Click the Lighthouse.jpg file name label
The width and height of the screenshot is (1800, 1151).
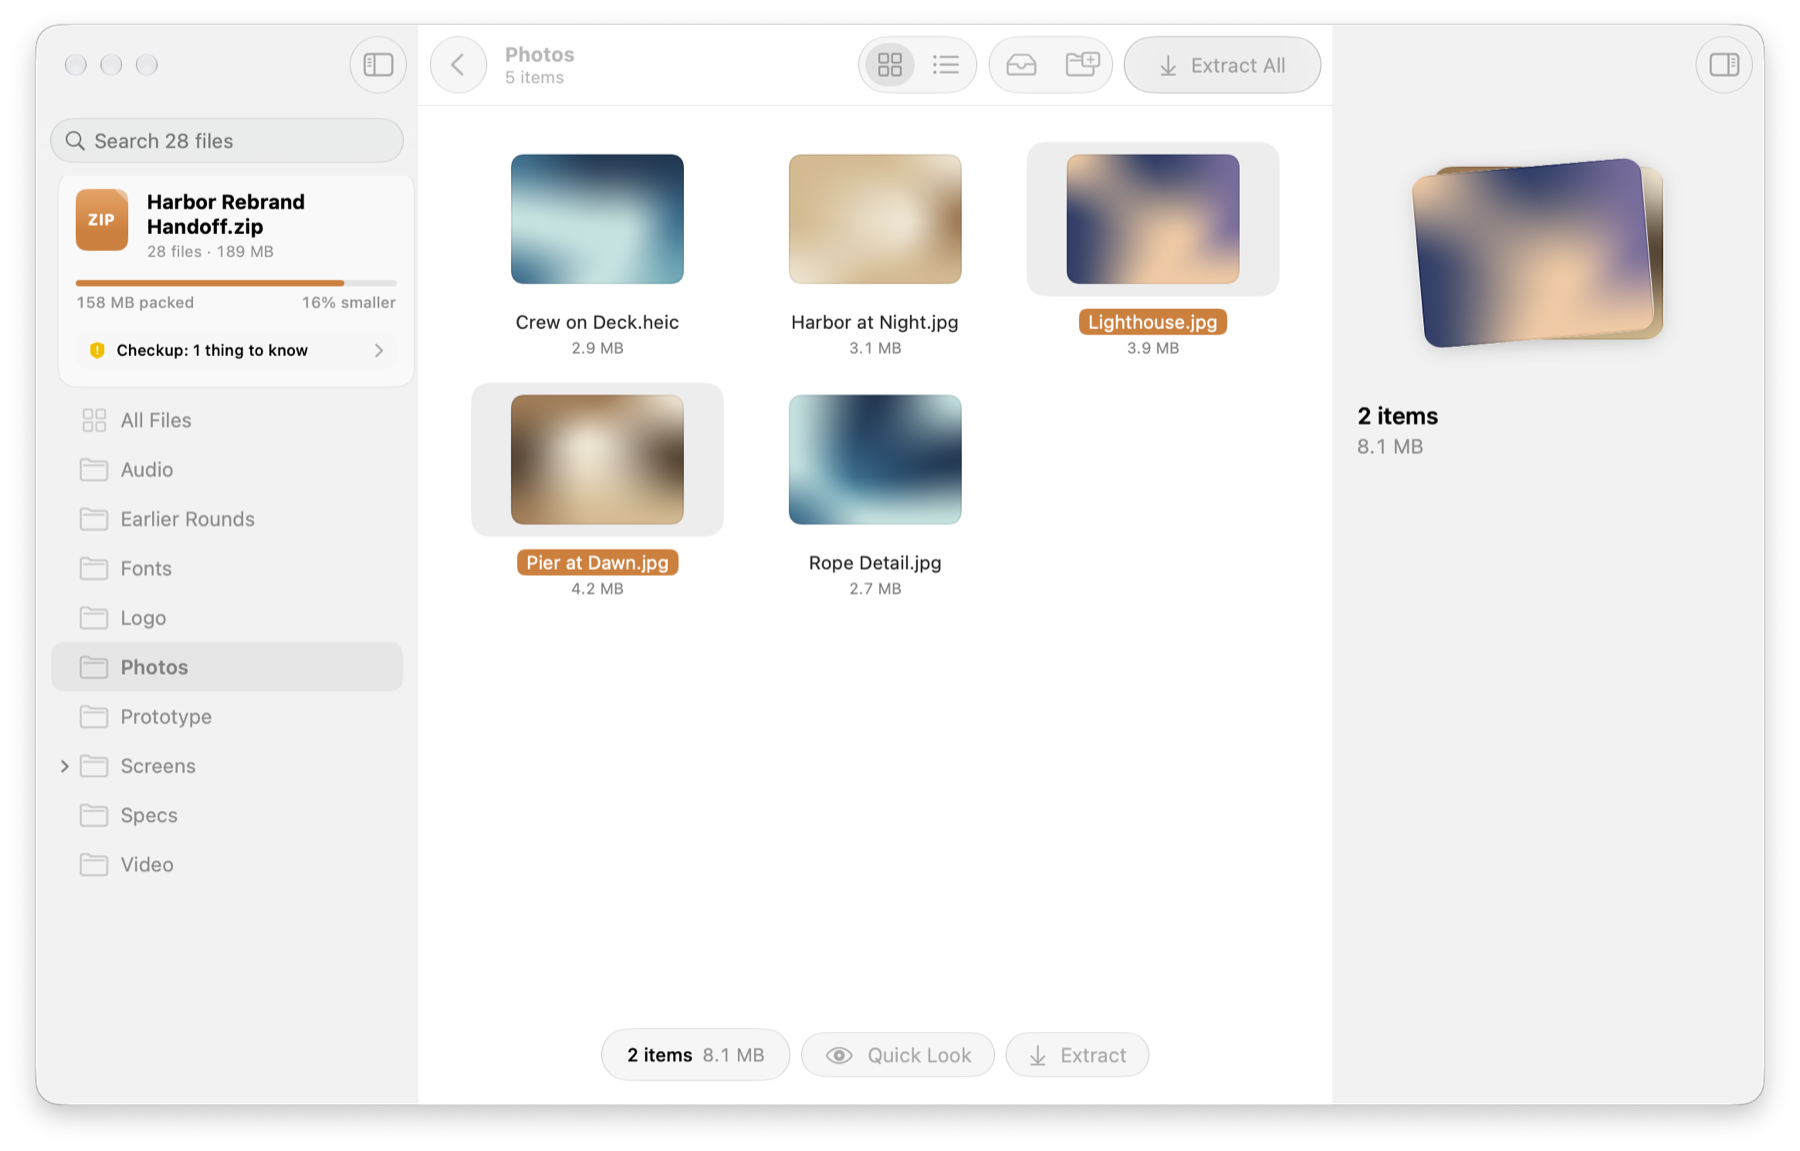(x=1153, y=322)
